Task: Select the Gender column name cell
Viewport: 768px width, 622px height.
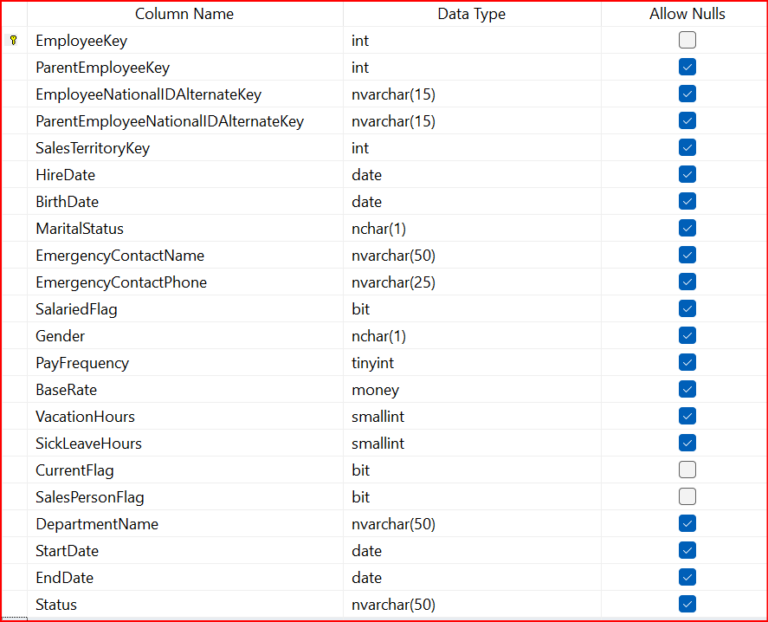Action: pyautogui.click(x=185, y=335)
